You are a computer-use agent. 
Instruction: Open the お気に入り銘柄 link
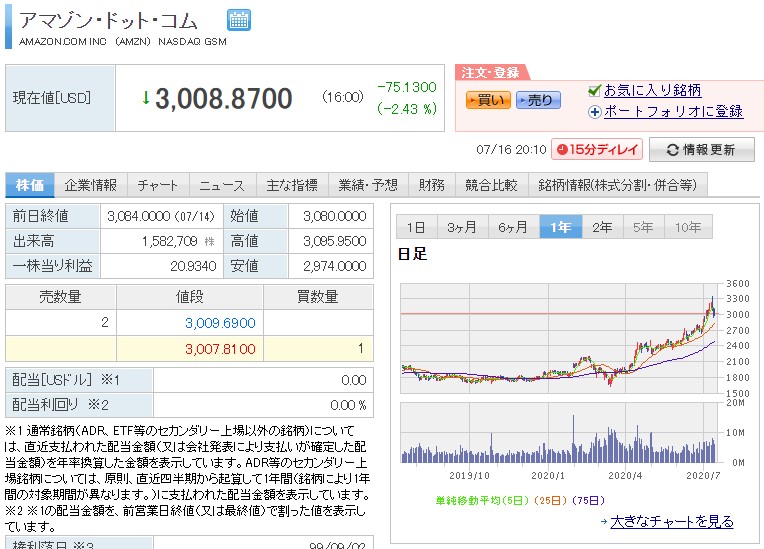click(x=652, y=90)
